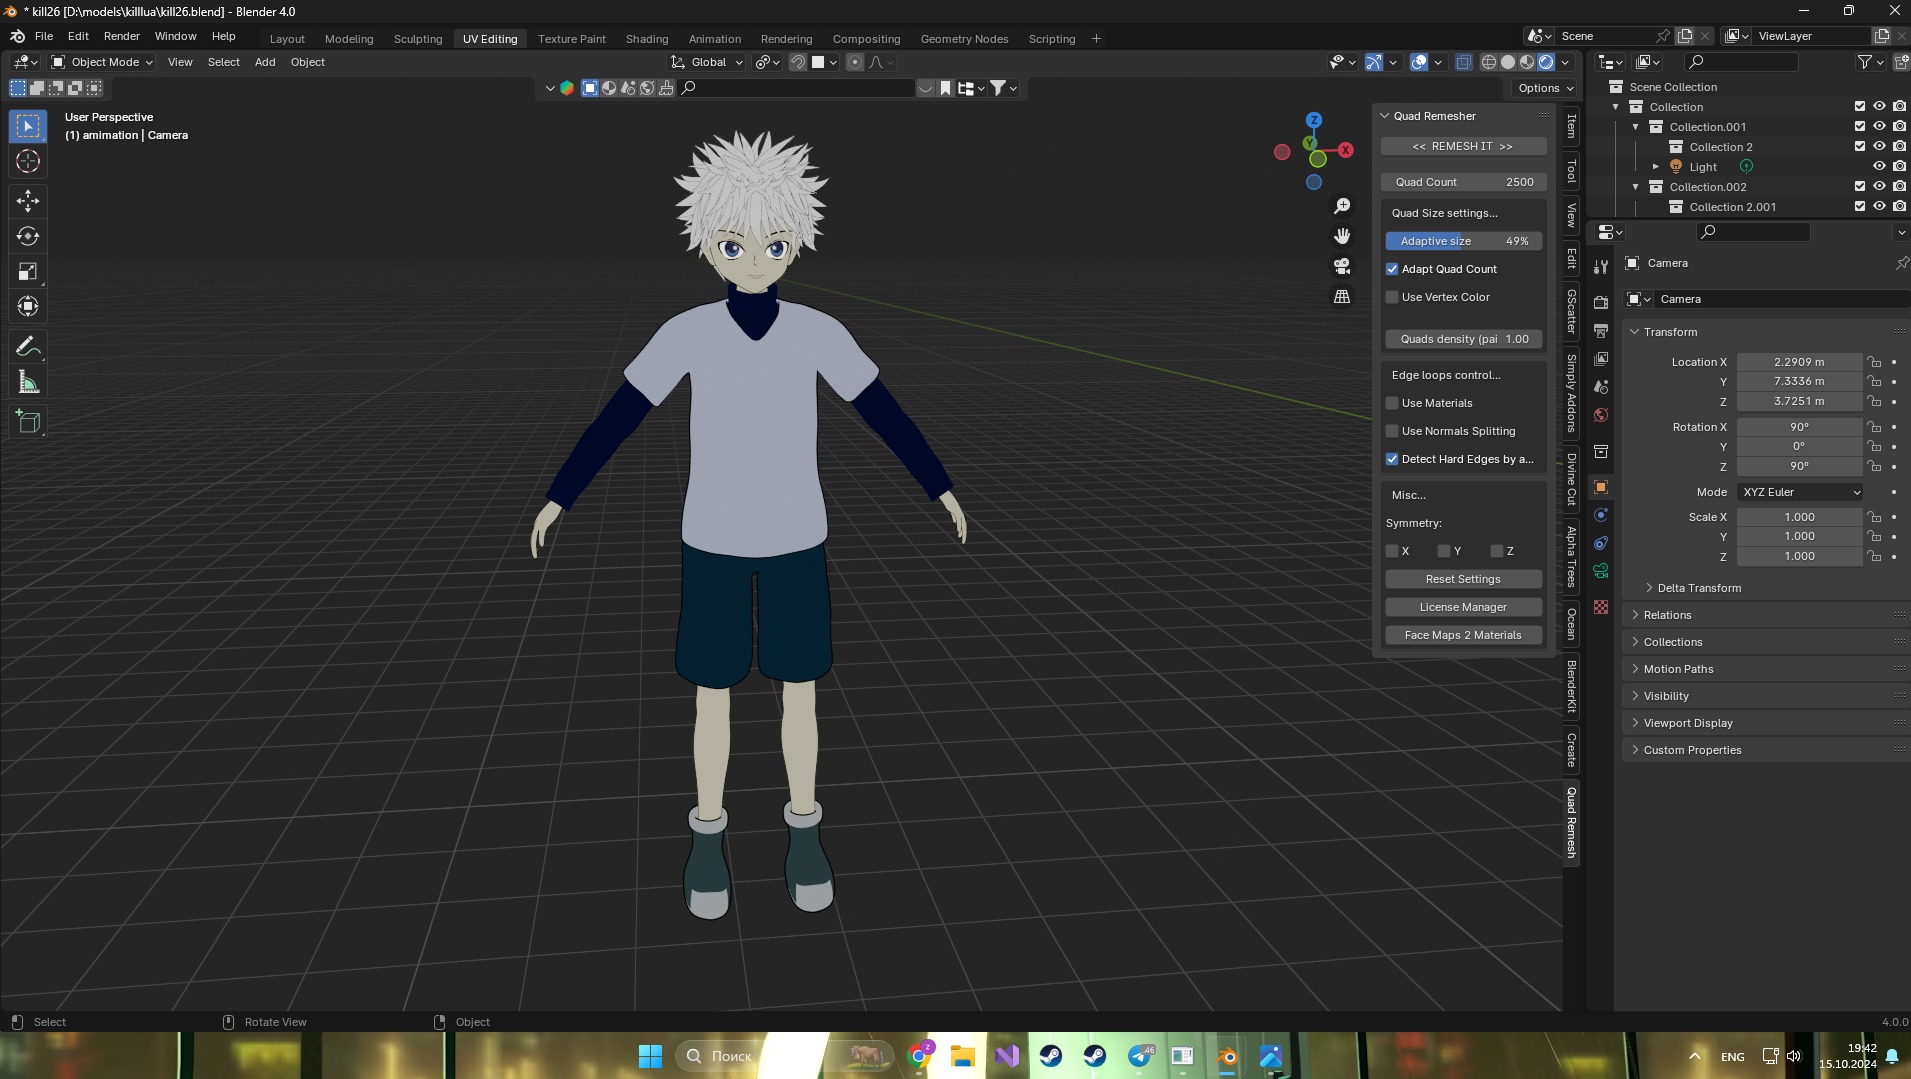
Task: Enable X symmetry checkbox
Action: [1392, 551]
